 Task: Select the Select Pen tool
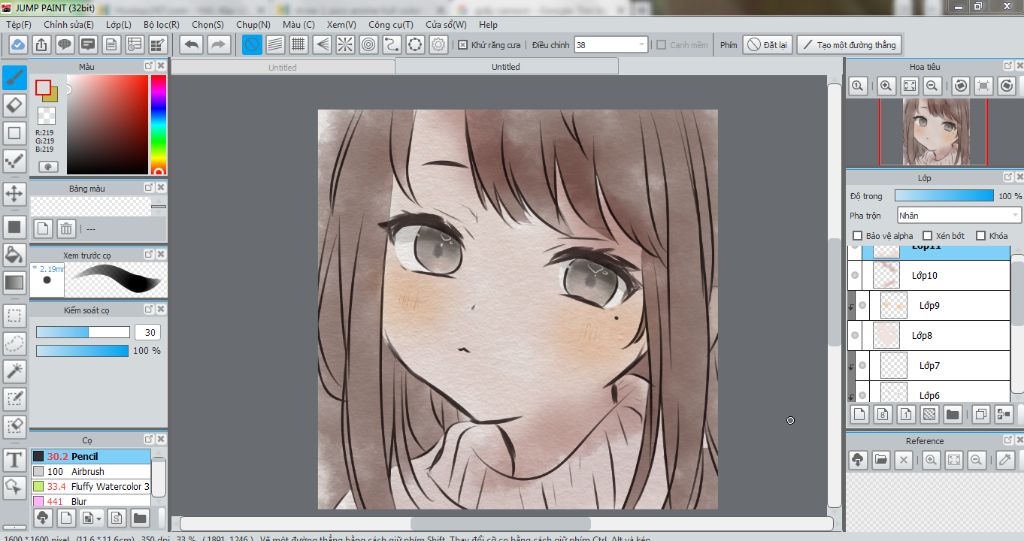click(14, 399)
